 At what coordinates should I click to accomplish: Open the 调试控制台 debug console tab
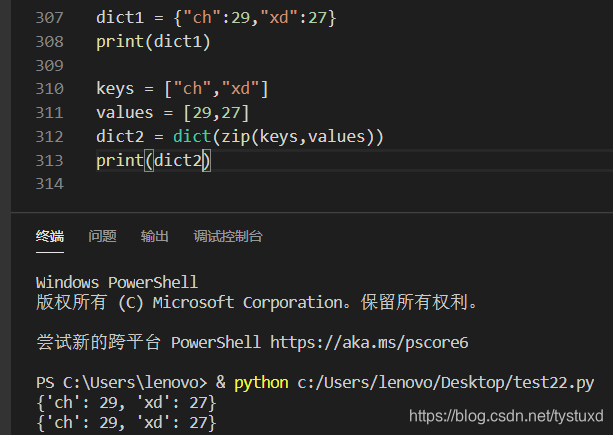coord(228,236)
